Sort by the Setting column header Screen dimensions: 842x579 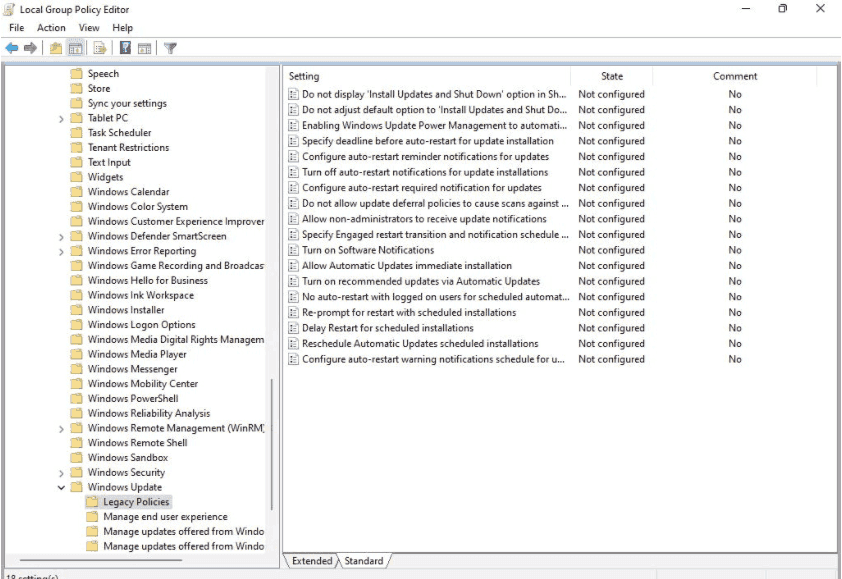427,76
